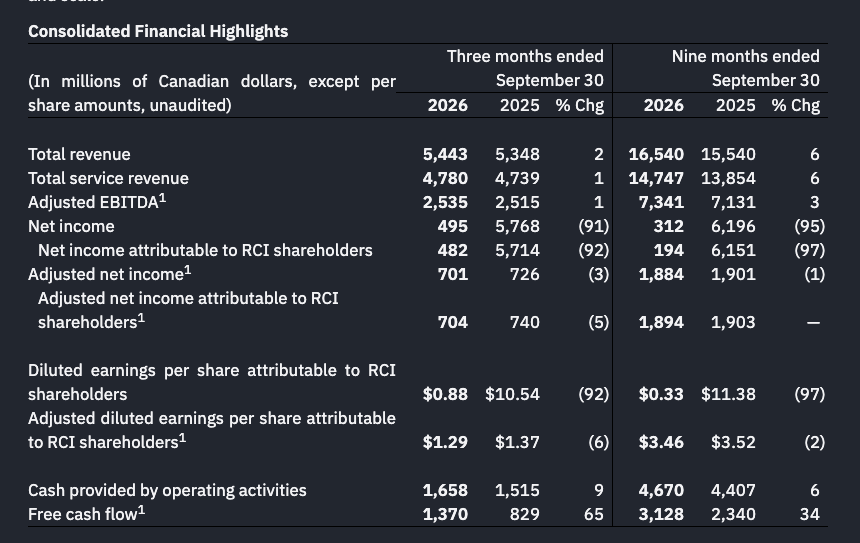This screenshot has height=543, width=860.
Task: Select adjusted attributable income value 1,903
Action: tap(733, 323)
